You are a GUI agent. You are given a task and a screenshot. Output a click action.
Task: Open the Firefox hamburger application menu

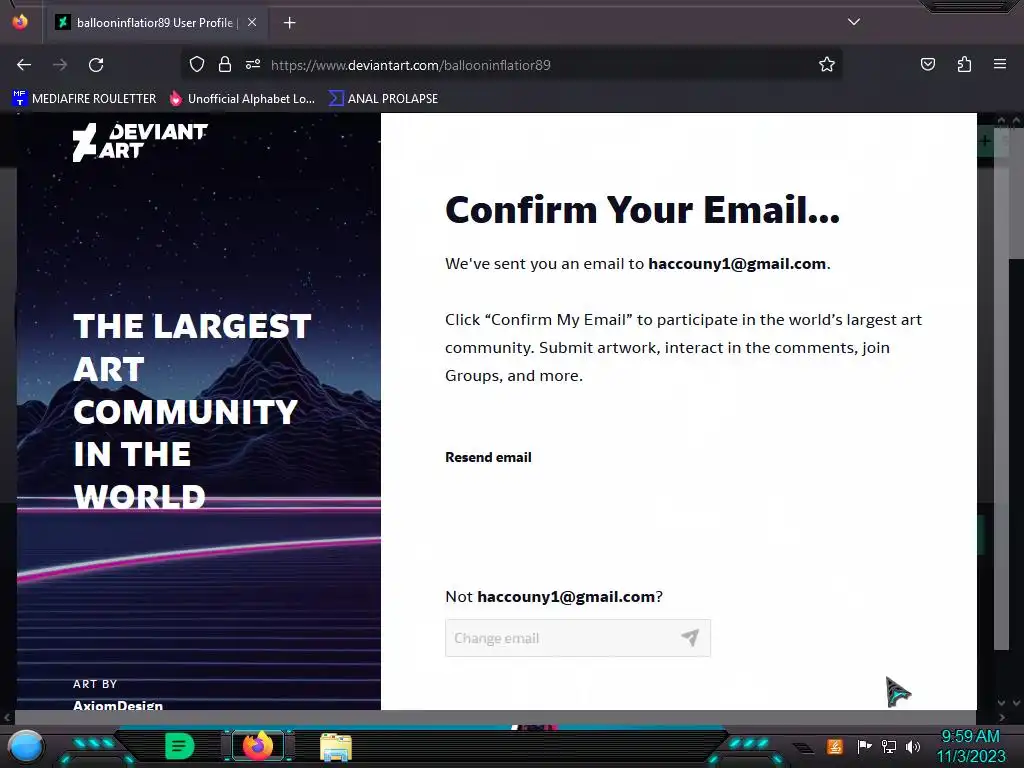point(1000,65)
